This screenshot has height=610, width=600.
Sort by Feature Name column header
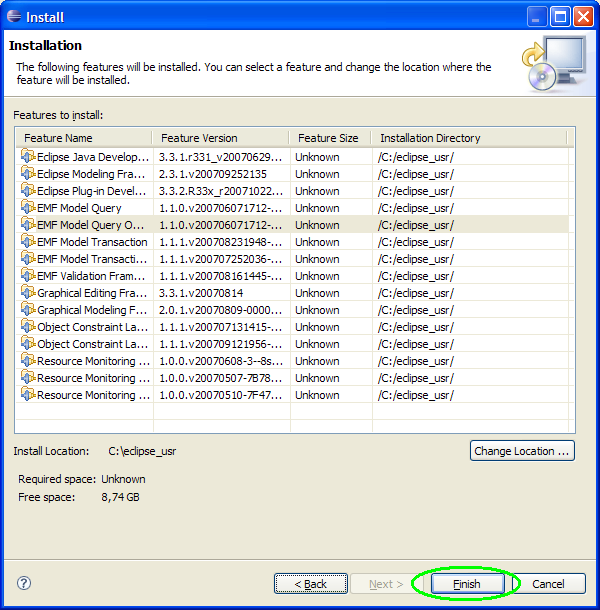(84, 138)
